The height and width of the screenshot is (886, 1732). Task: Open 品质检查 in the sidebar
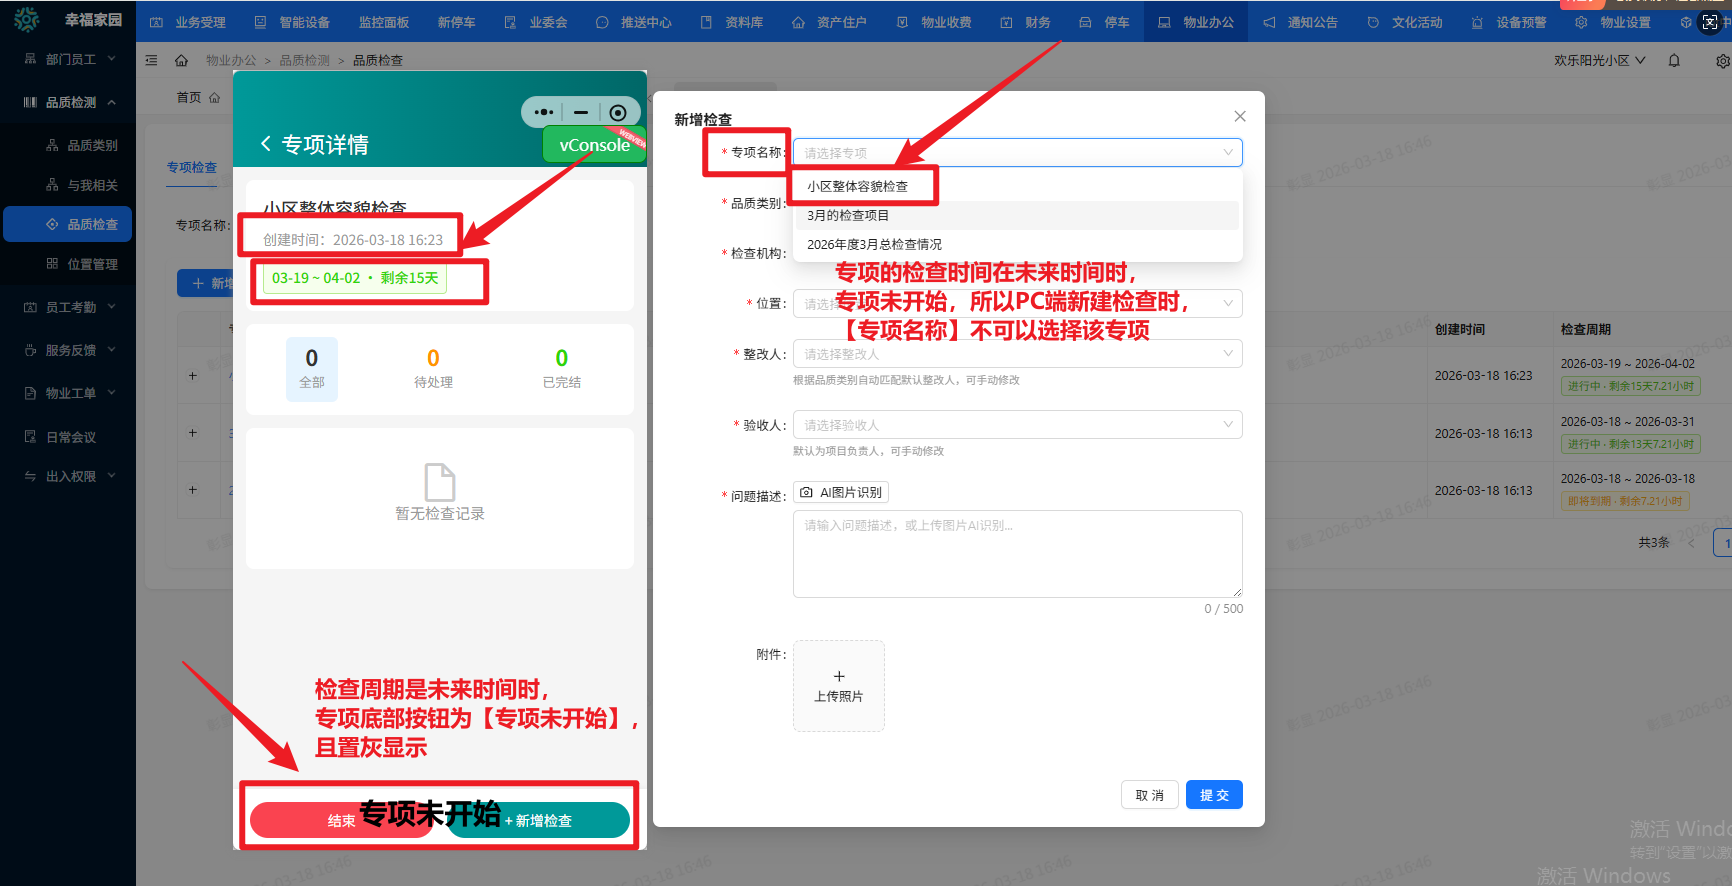[x=68, y=224]
